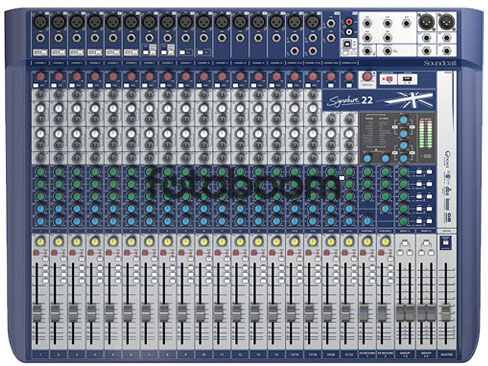
Task: Click the headphones level knob
Action: click(x=366, y=77)
